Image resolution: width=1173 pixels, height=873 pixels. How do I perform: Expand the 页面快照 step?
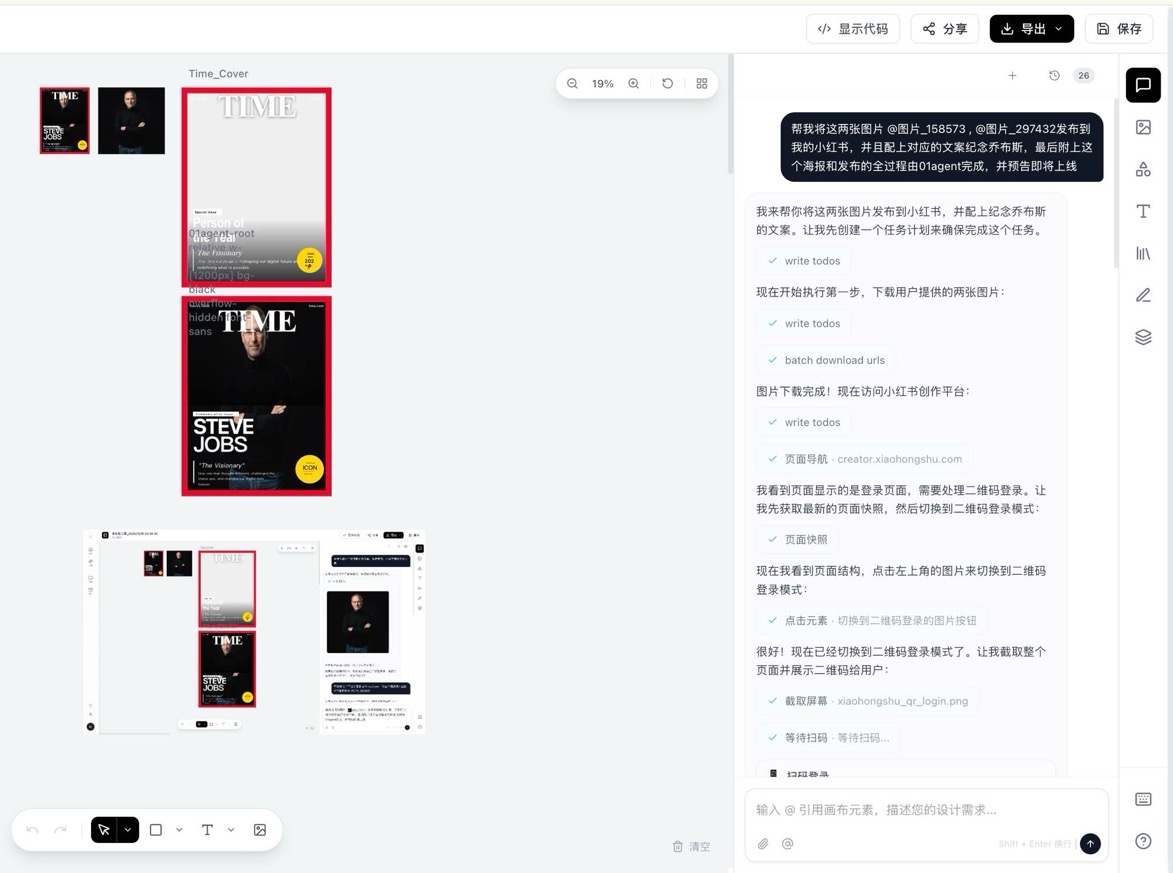click(x=797, y=539)
